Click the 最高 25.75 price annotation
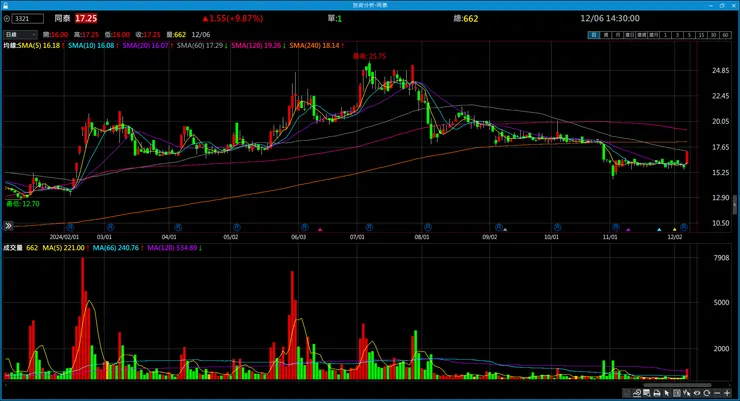Viewport: 740px width, 401px height. [370, 56]
